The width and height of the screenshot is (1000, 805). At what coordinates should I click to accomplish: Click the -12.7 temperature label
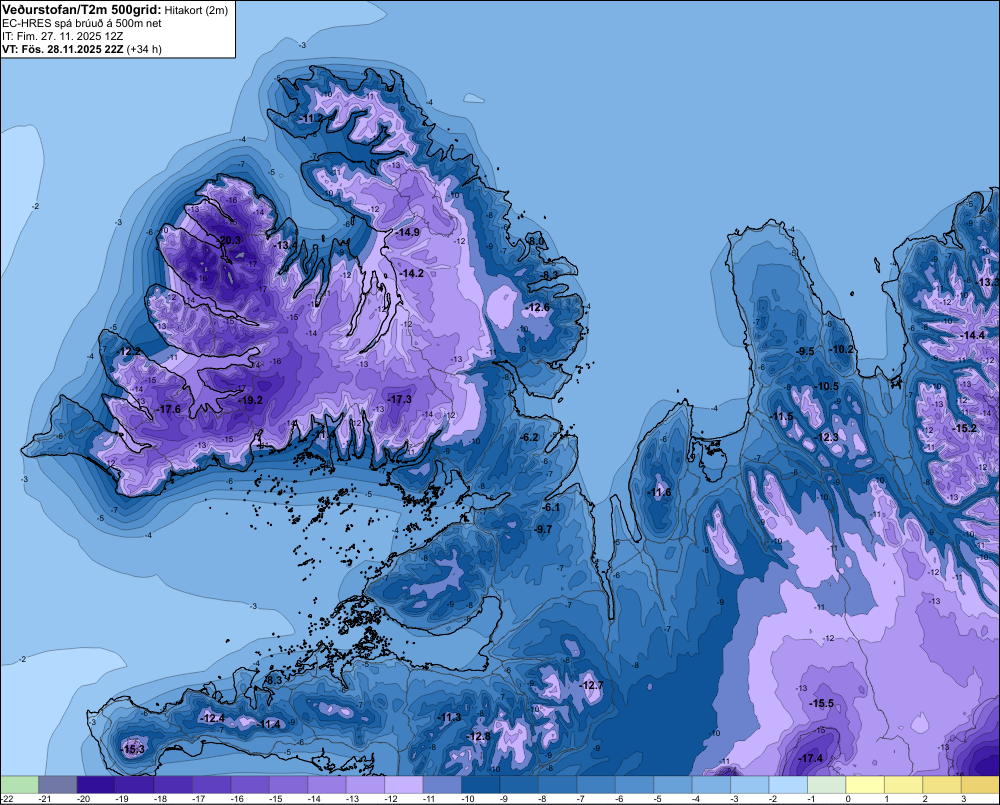click(x=591, y=685)
